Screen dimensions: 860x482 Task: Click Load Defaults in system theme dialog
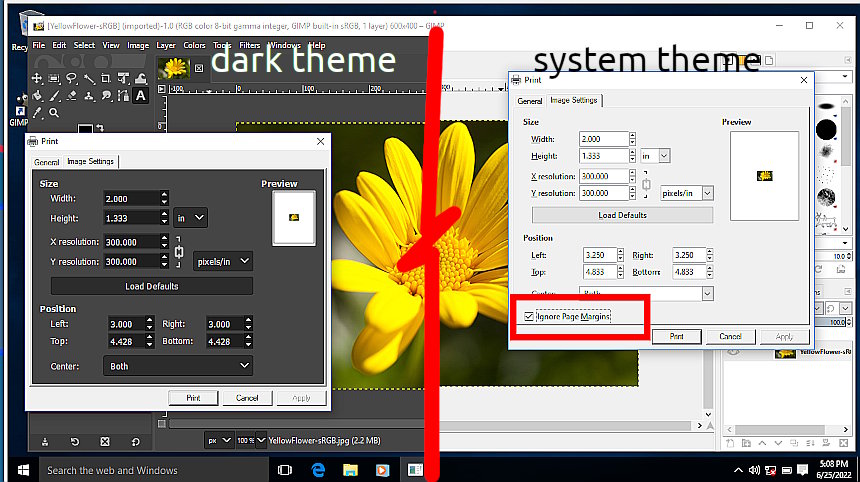pyautogui.click(x=623, y=215)
